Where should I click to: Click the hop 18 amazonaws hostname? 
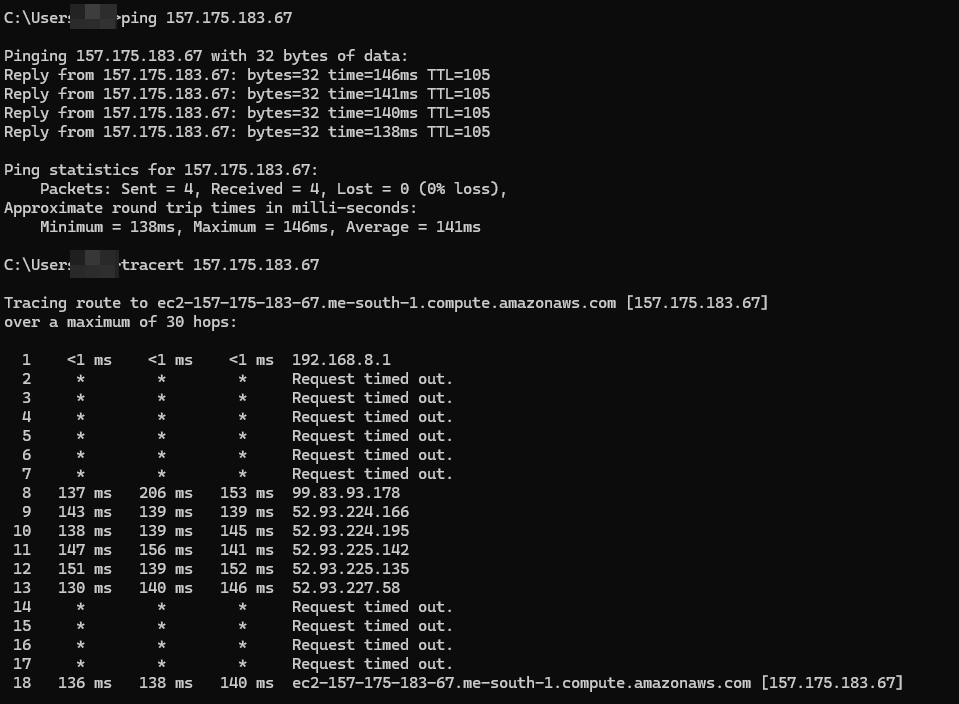(521, 683)
